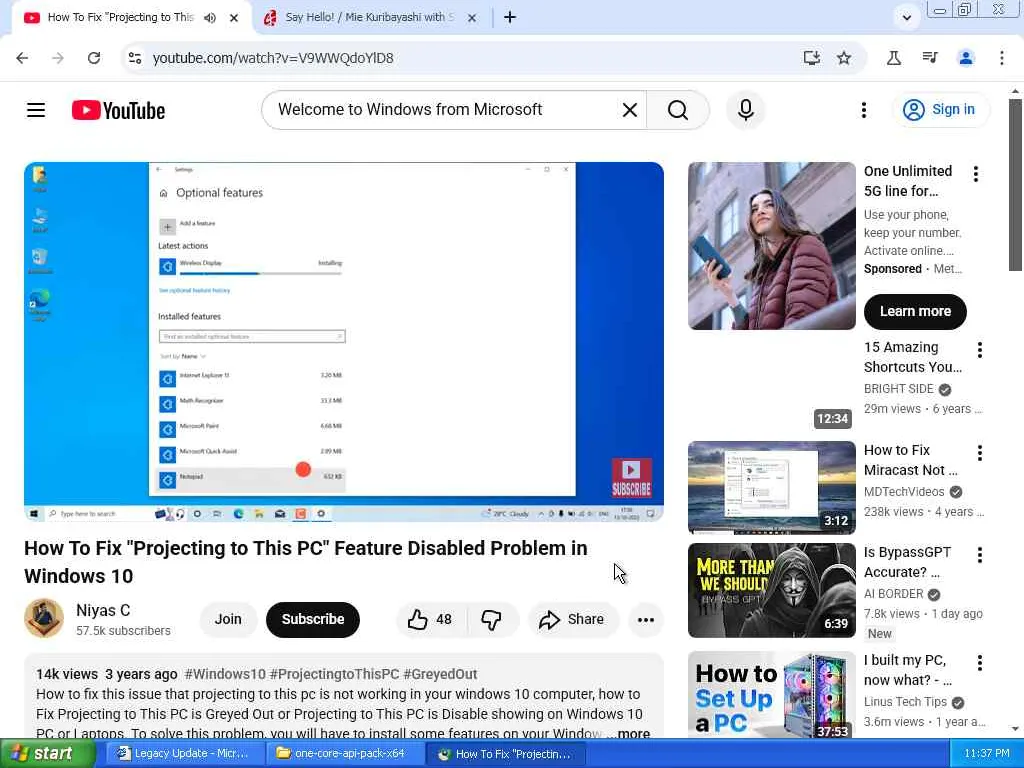Open options for I built my PC video

pyautogui.click(x=980, y=663)
